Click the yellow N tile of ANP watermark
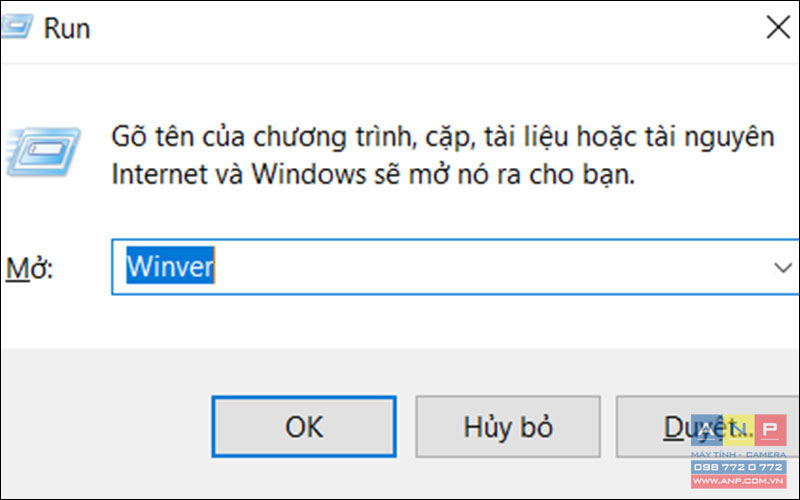This screenshot has height=500, width=800. pos(739,431)
